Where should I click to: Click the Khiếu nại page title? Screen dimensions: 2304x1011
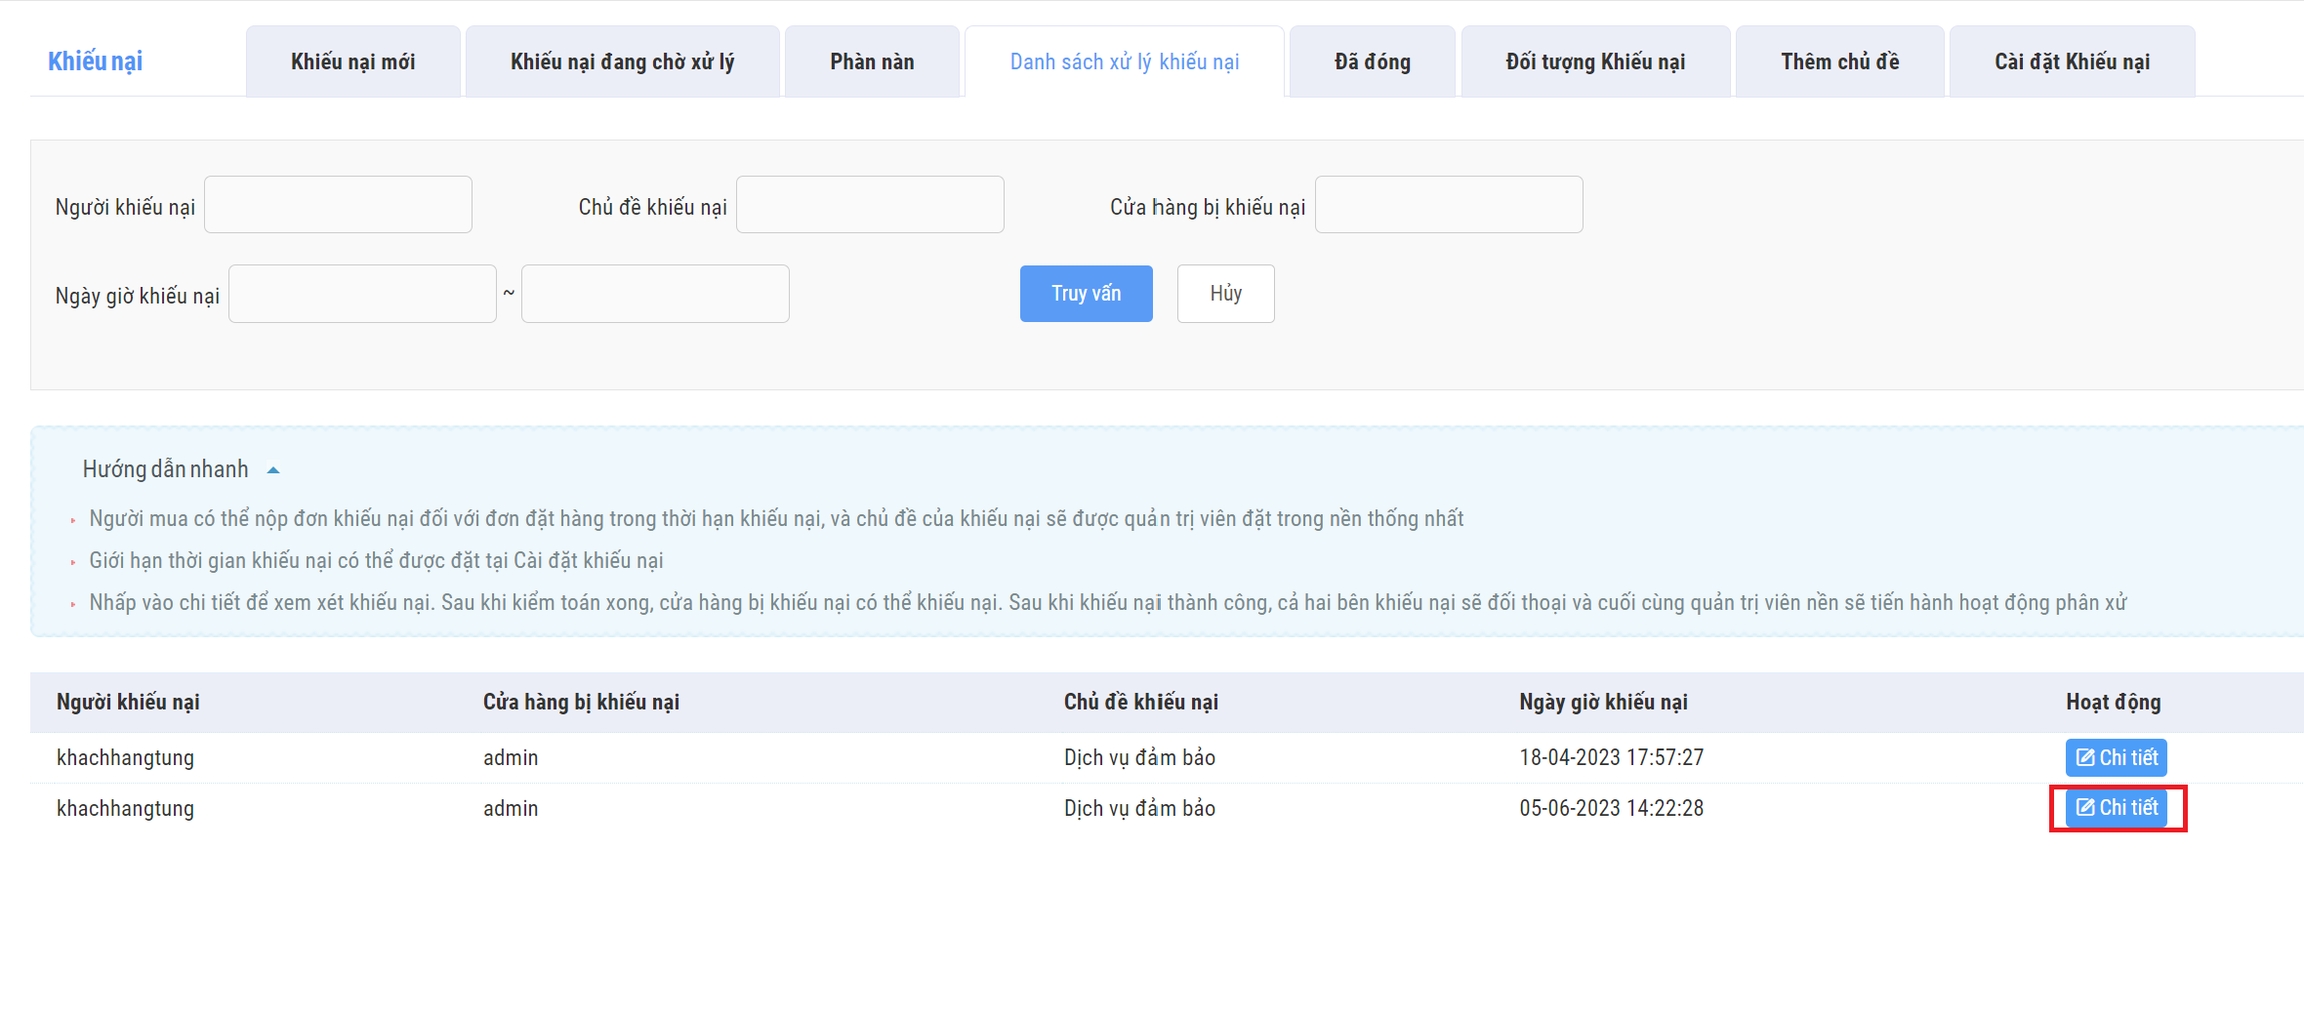tap(95, 61)
